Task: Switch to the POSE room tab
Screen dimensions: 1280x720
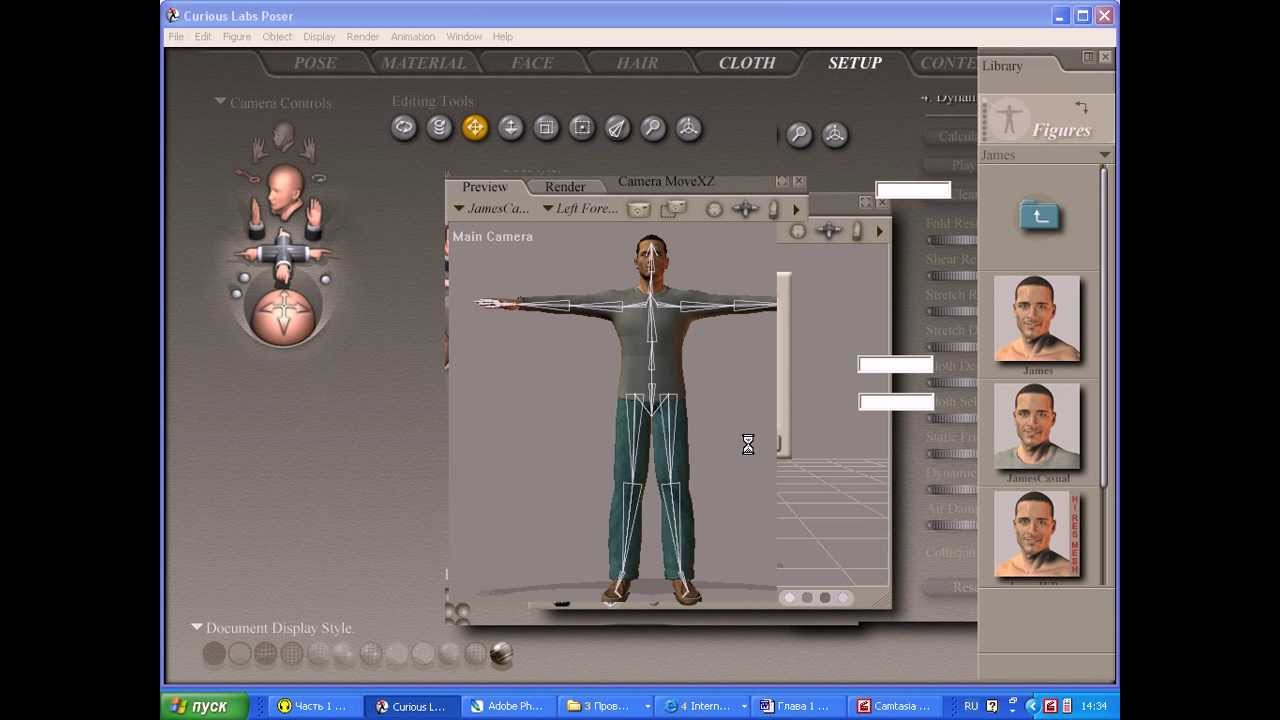Action: tap(315, 63)
